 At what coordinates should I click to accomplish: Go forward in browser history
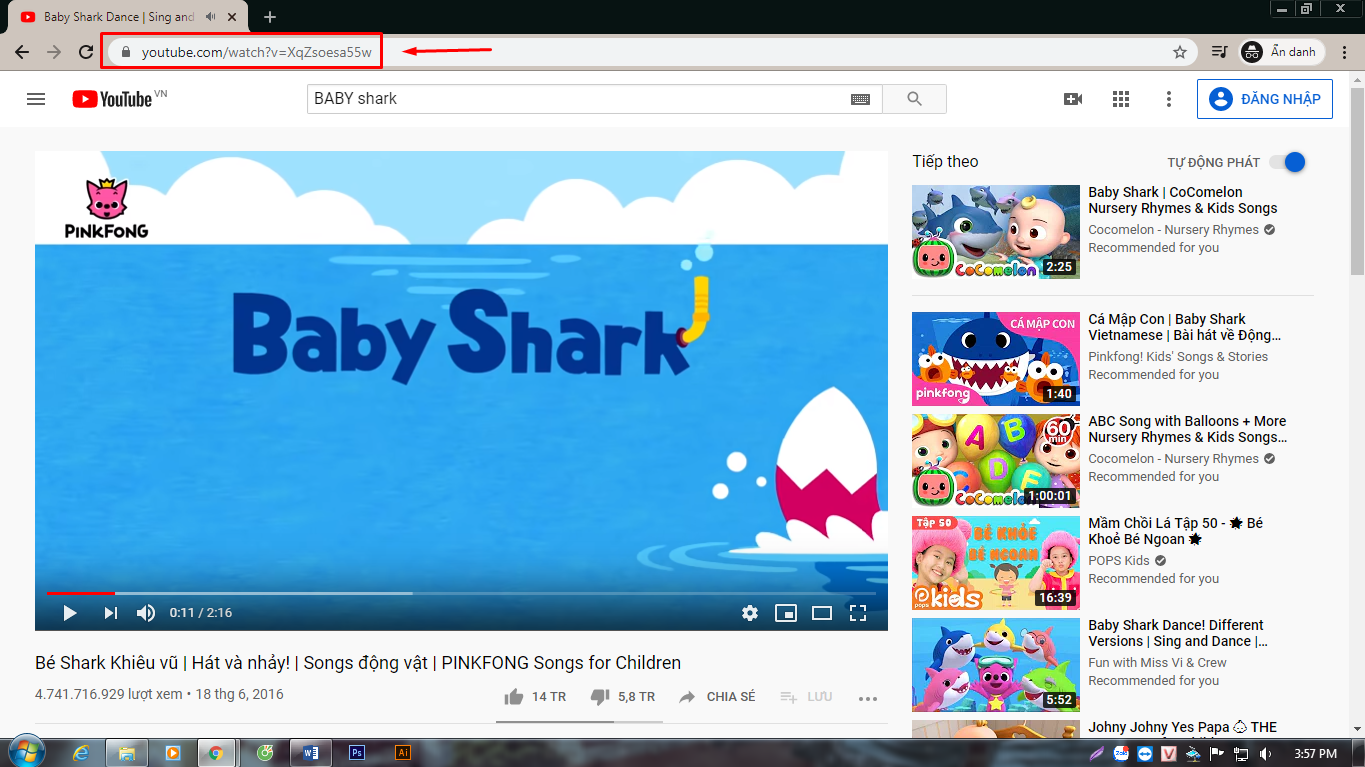[x=54, y=52]
